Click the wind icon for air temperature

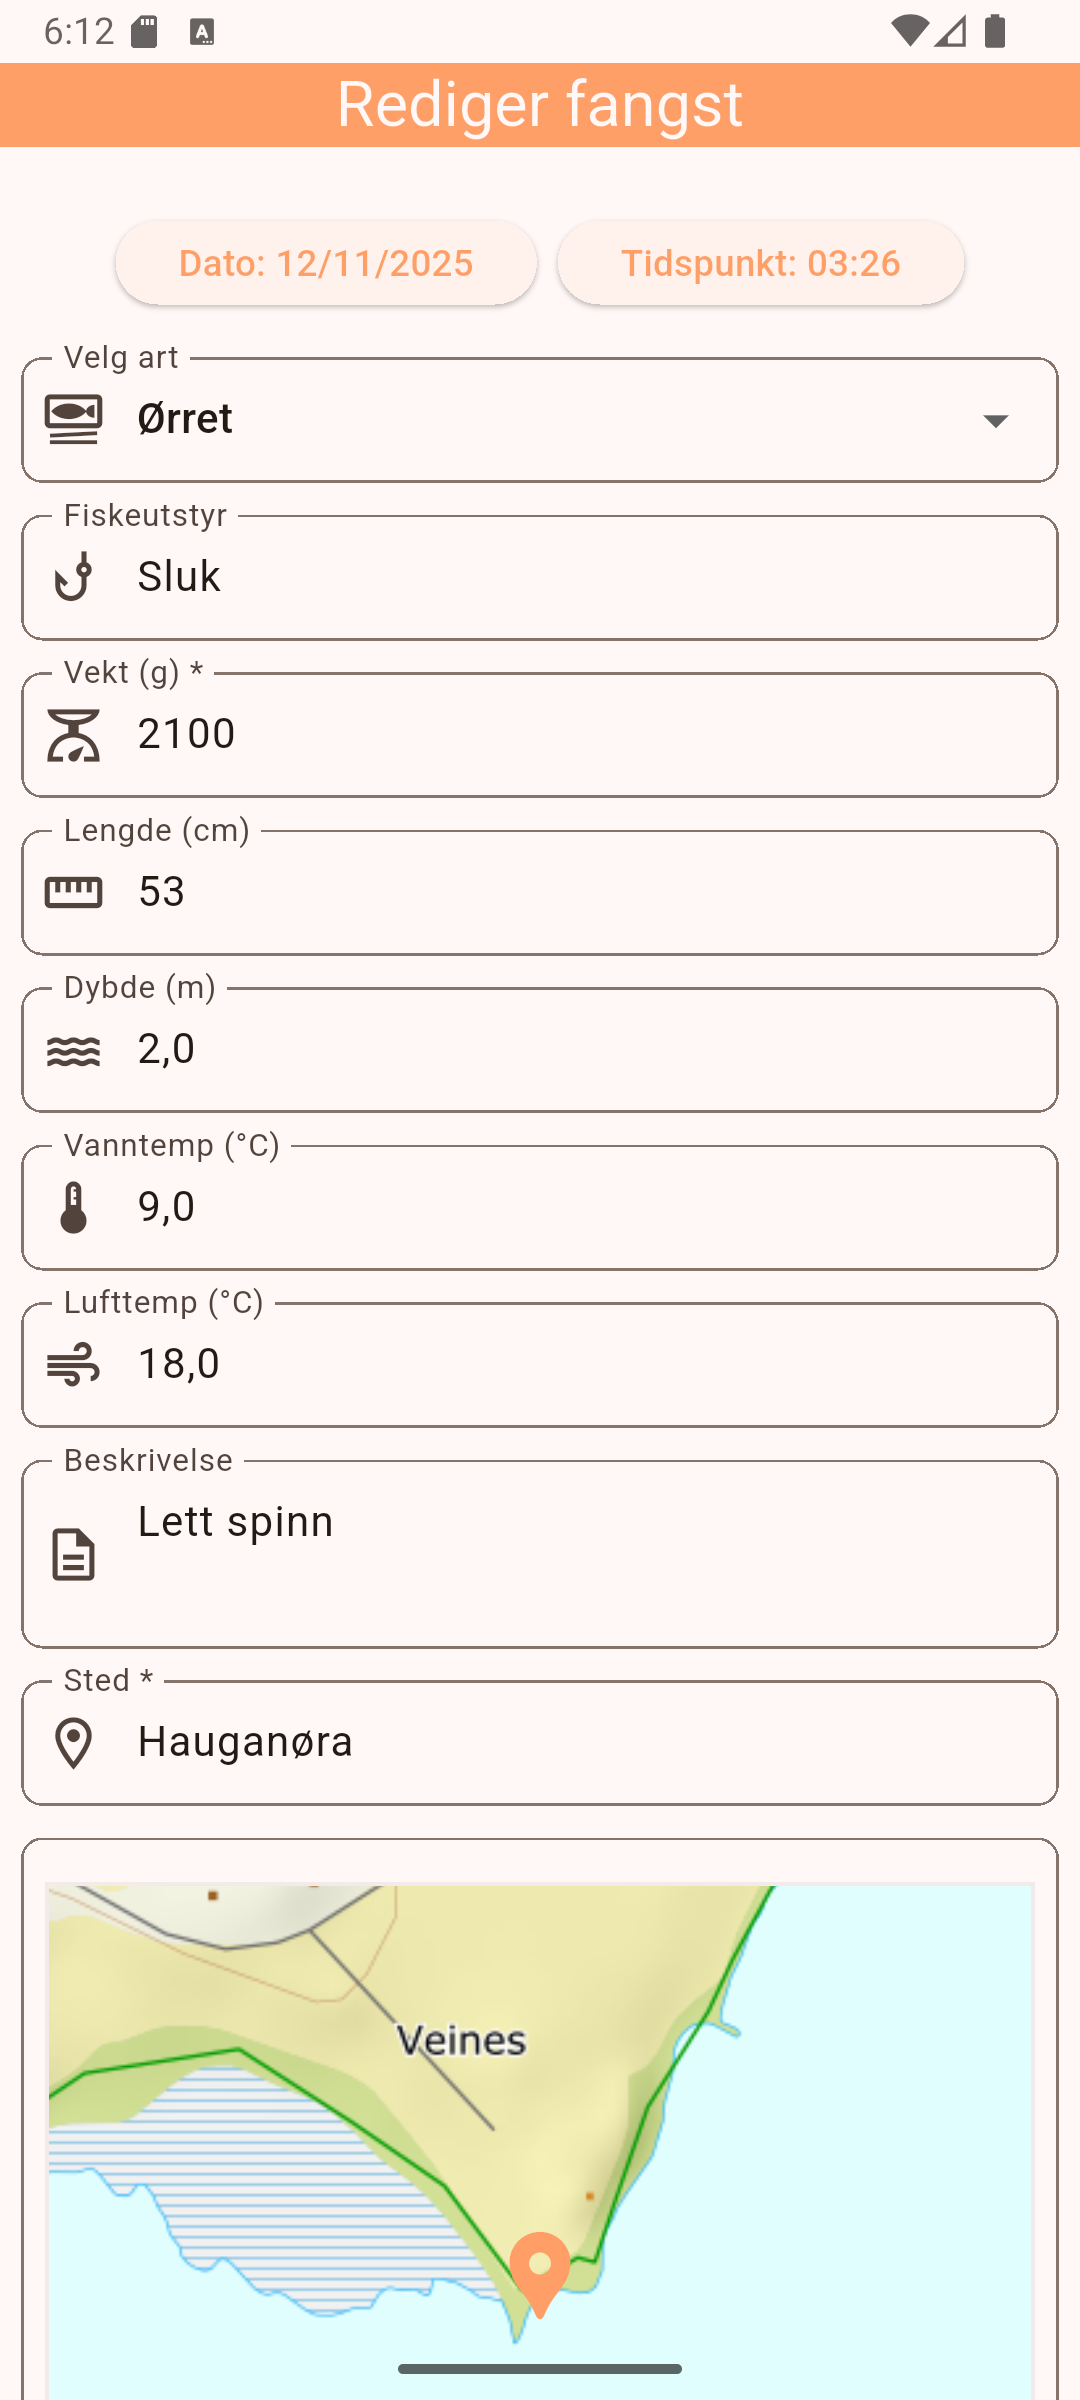[73, 1365]
